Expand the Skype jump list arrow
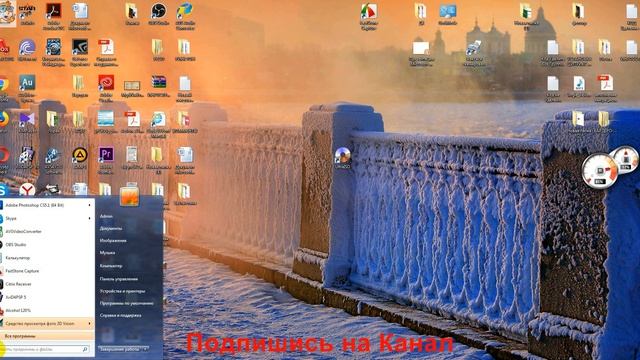Viewport: 640px width, 360px height. click(89, 218)
